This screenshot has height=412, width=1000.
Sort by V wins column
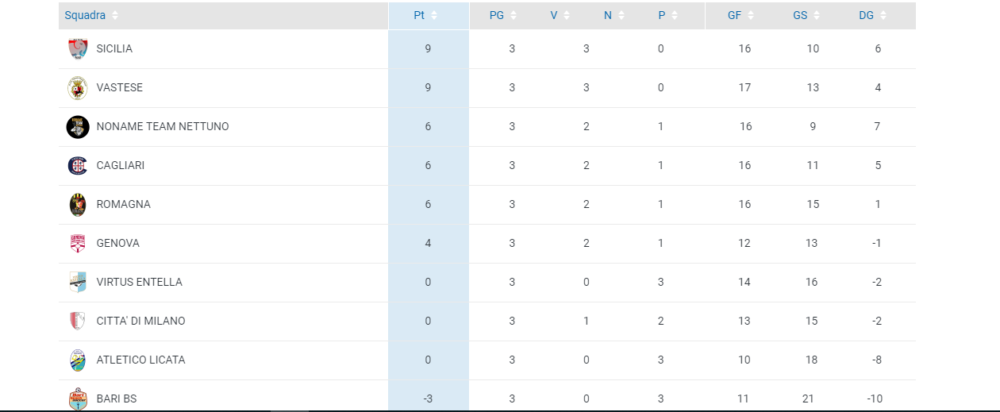(x=560, y=16)
